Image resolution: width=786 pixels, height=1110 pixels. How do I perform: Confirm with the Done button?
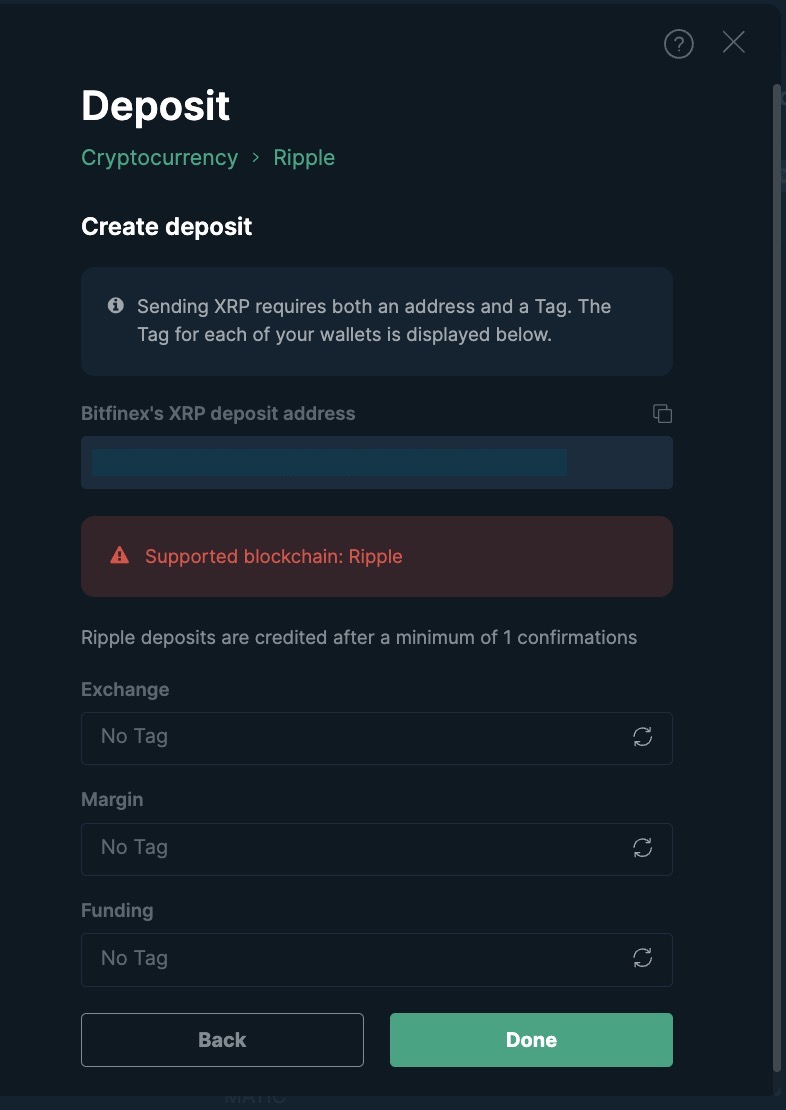pos(531,1040)
